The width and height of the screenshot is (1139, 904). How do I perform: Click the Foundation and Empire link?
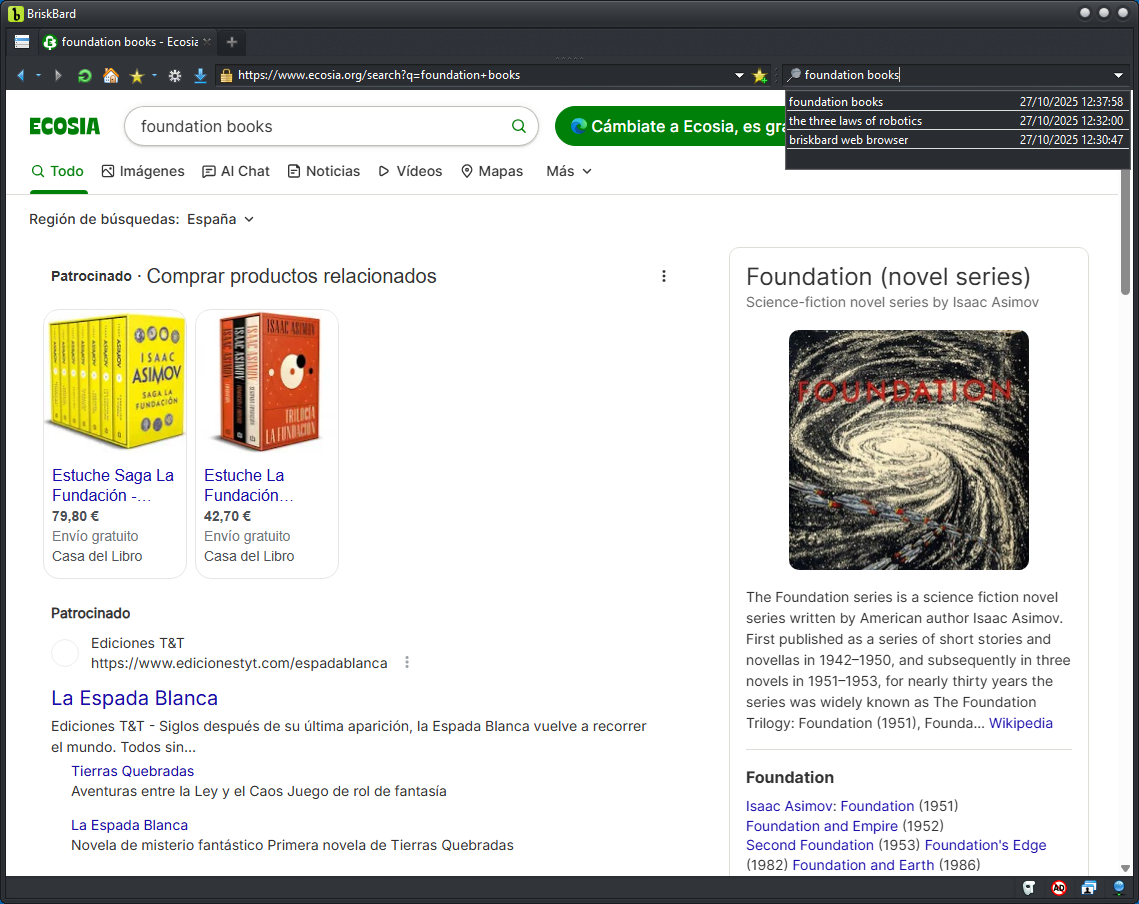[821, 826]
